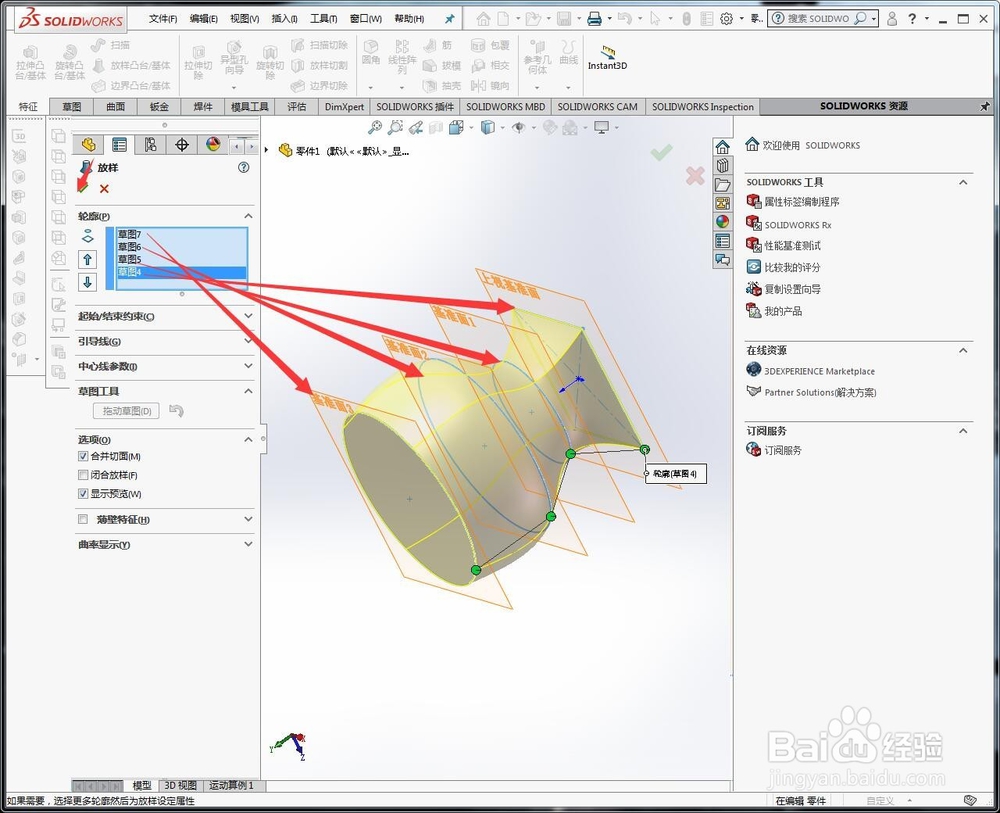This screenshot has height=813, width=1000.
Task: Select 草图6 in the profiles list
Action: (129, 247)
